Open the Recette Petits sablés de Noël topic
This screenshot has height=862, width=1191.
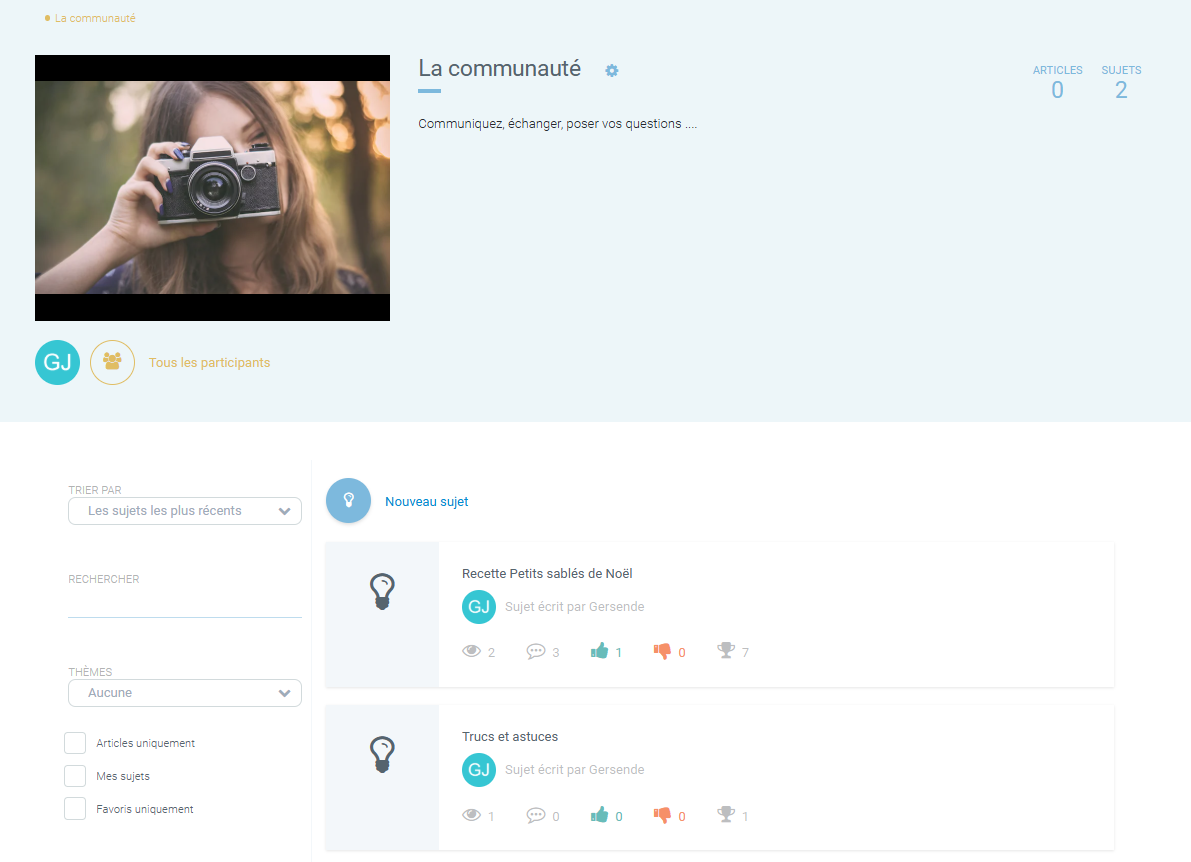(x=547, y=574)
